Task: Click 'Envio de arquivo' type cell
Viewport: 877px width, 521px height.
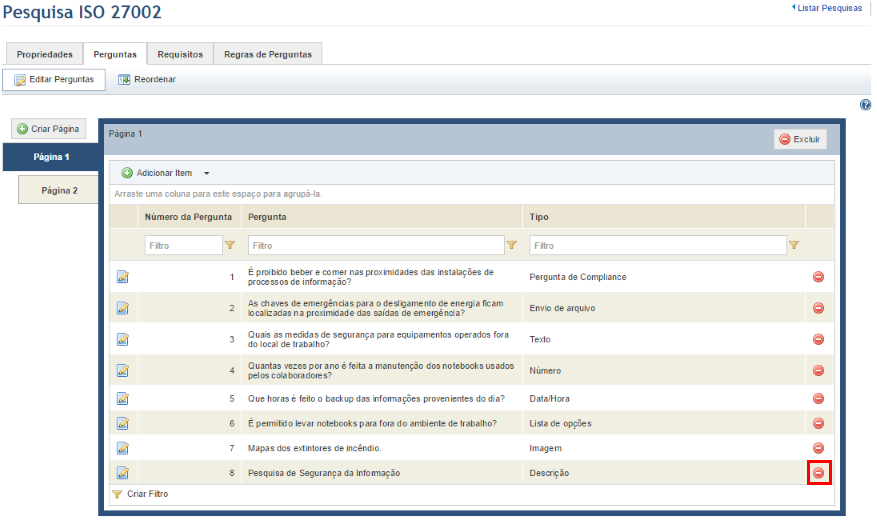Action: pyautogui.click(x=562, y=308)
